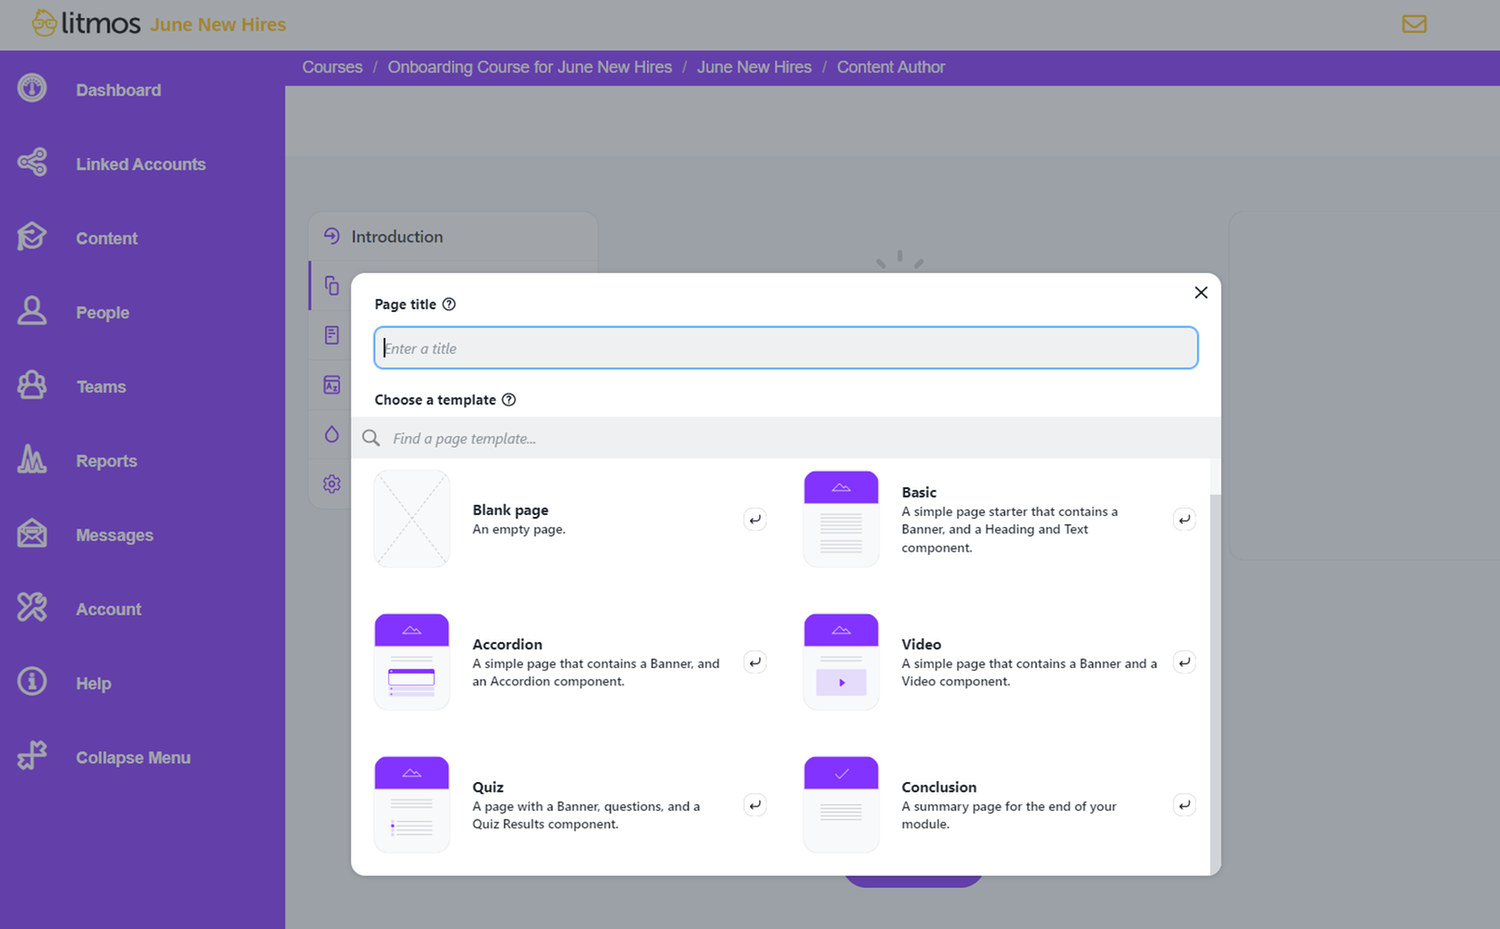The image size is (1500, 929).
Task: Select the Pages icon in the authoring sidebar
Action: point(331,285)
